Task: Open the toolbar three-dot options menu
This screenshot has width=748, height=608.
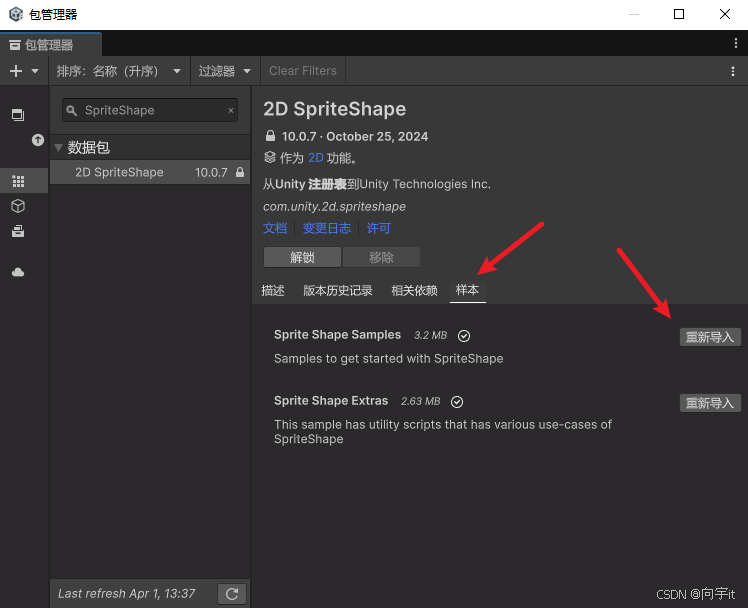Action: pyautogui.click(x=733, y=72)
